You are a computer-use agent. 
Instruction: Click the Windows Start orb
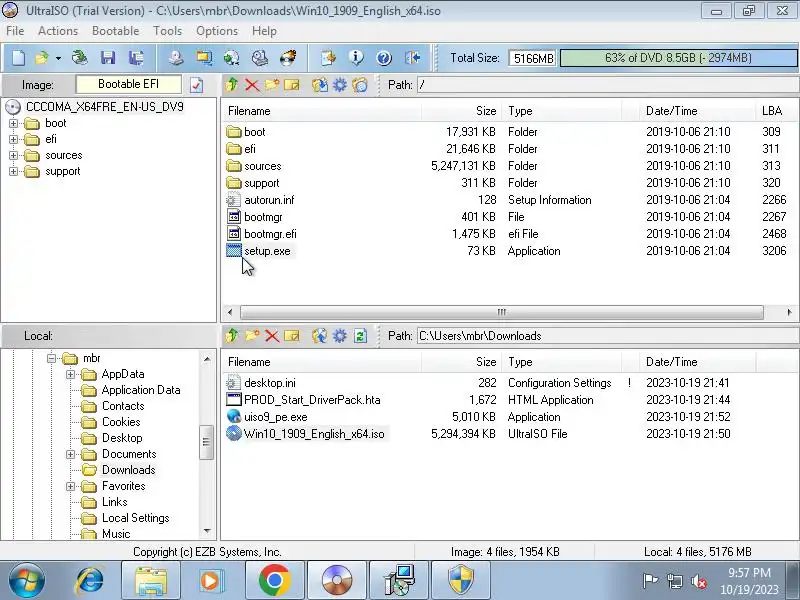[27, 580]
